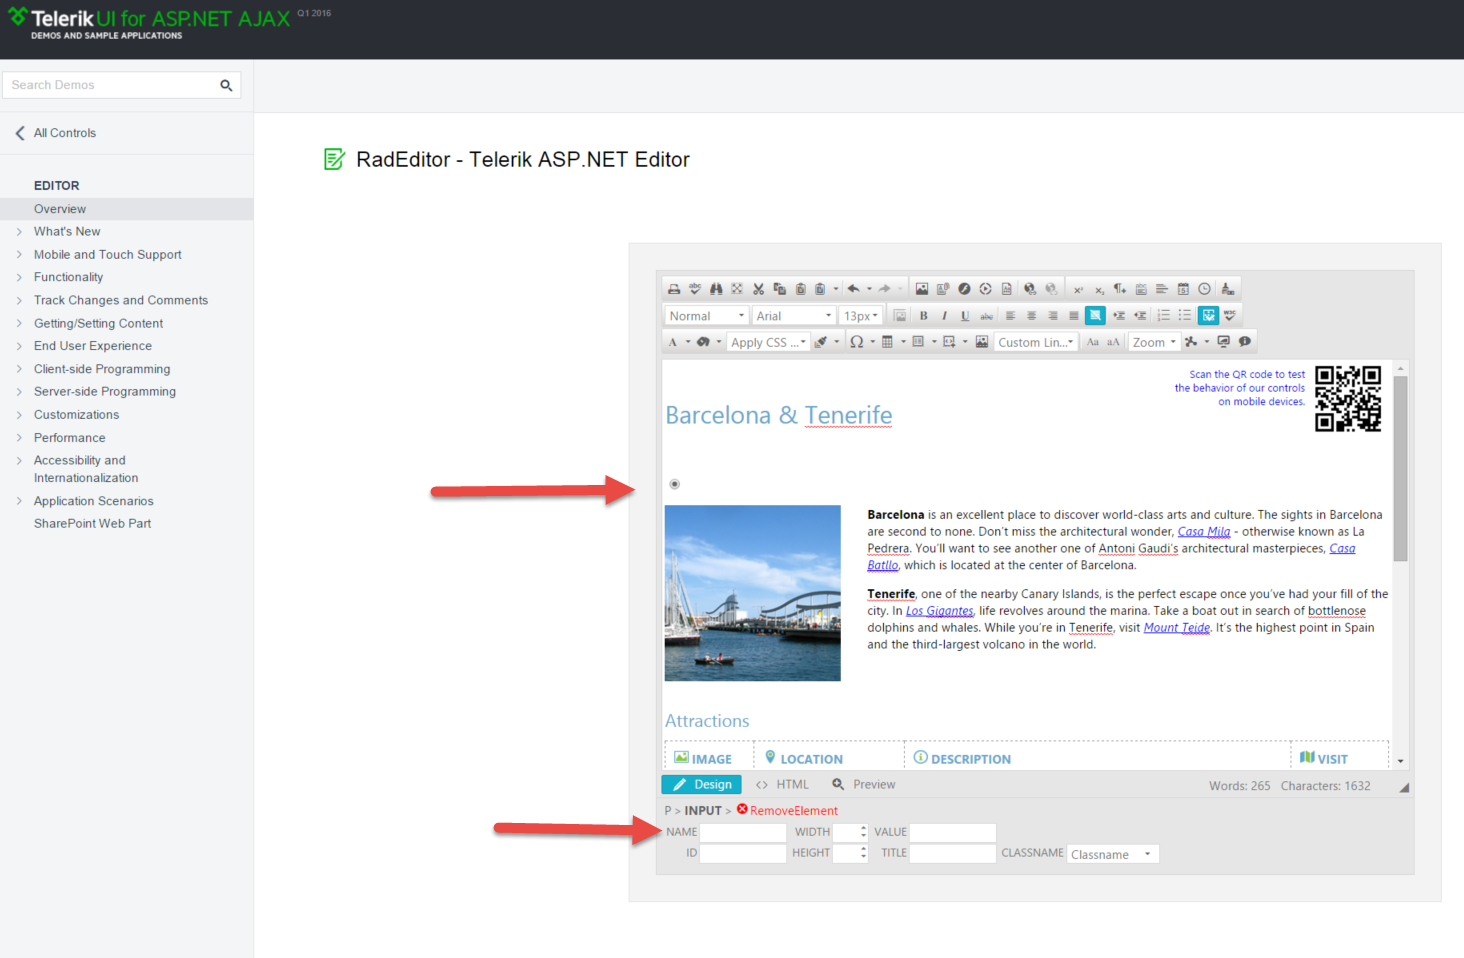The width and height of the screenshot is (1464, 958).
Task: Select the radio button in editor content
Action: point(675,484)
